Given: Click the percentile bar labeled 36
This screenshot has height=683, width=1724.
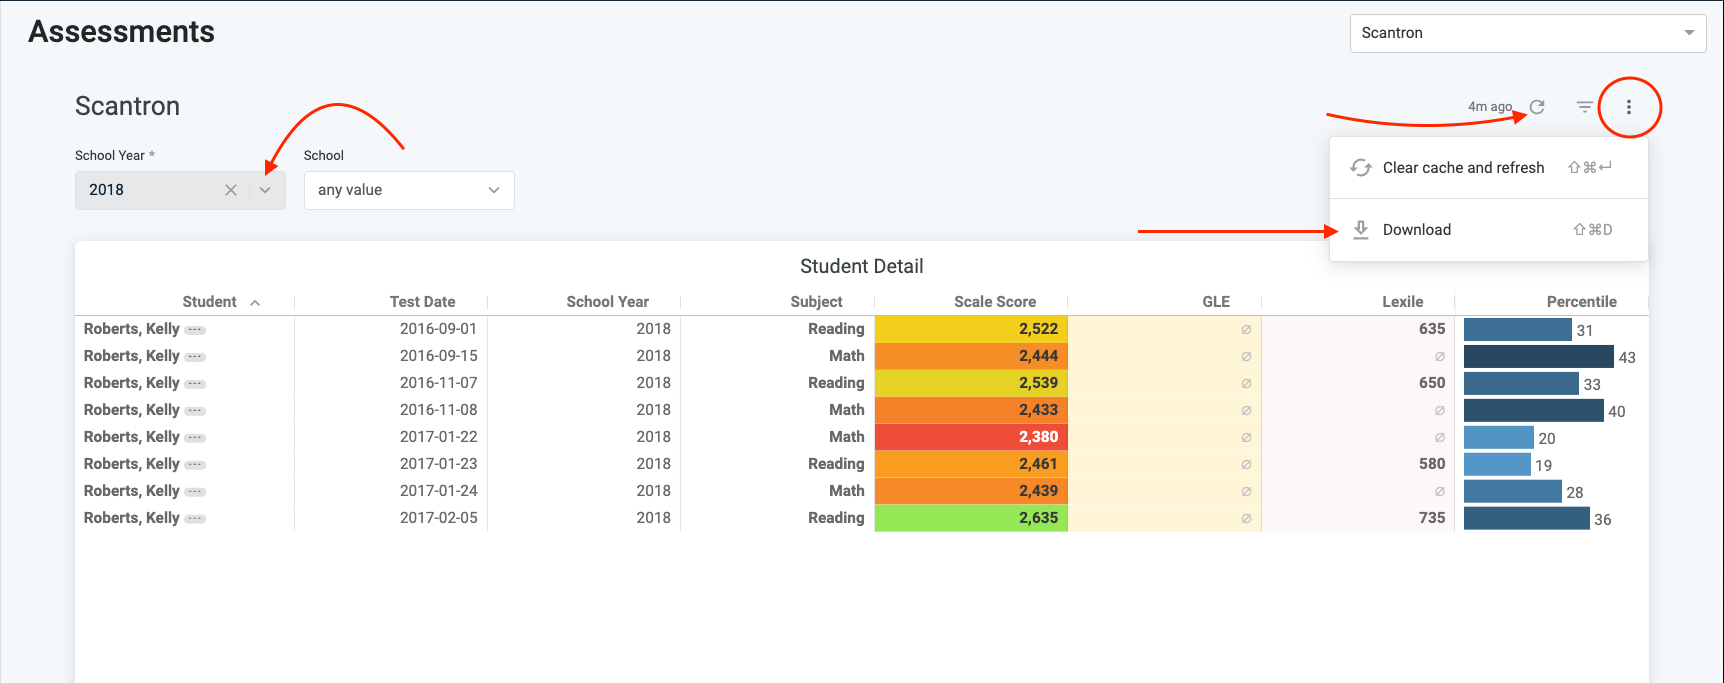Looking at the screenshot, I should [1527, 518].
